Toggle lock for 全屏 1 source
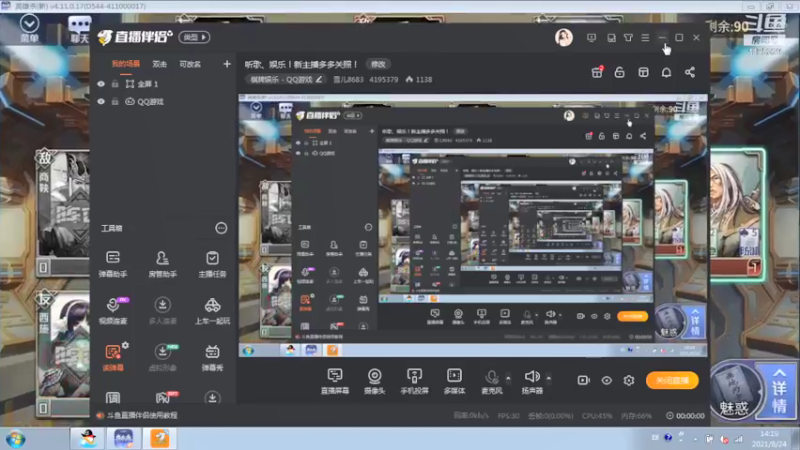 (x=115, y=84)
